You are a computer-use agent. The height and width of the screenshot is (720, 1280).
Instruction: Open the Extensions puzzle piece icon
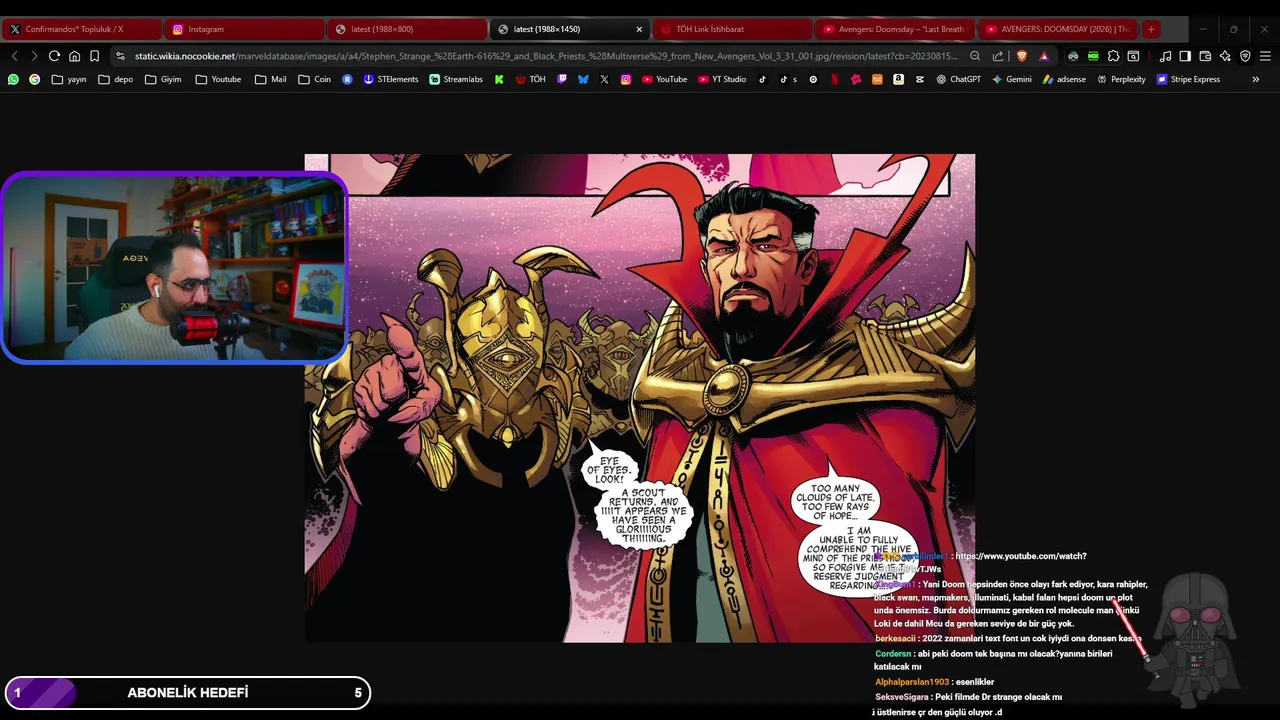(1113, 56)
